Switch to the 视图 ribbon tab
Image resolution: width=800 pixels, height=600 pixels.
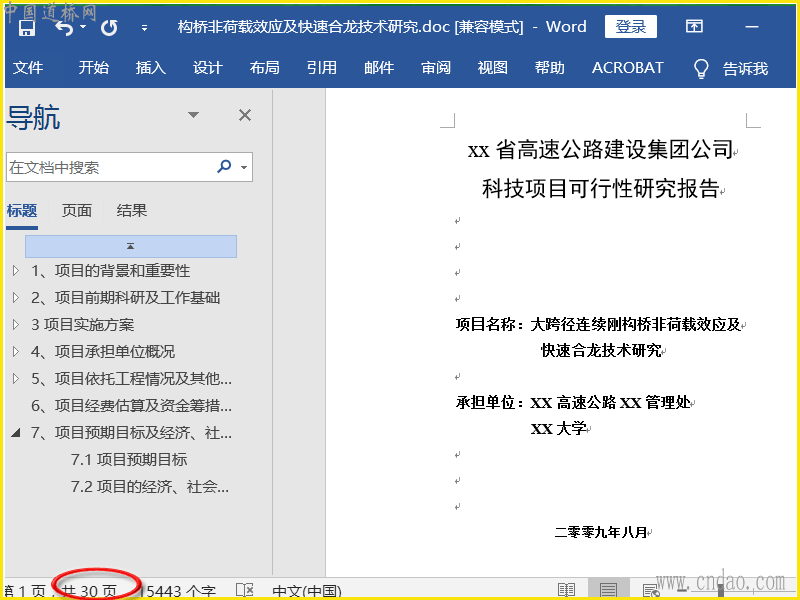pyautogui.click(x=493, y=68)
